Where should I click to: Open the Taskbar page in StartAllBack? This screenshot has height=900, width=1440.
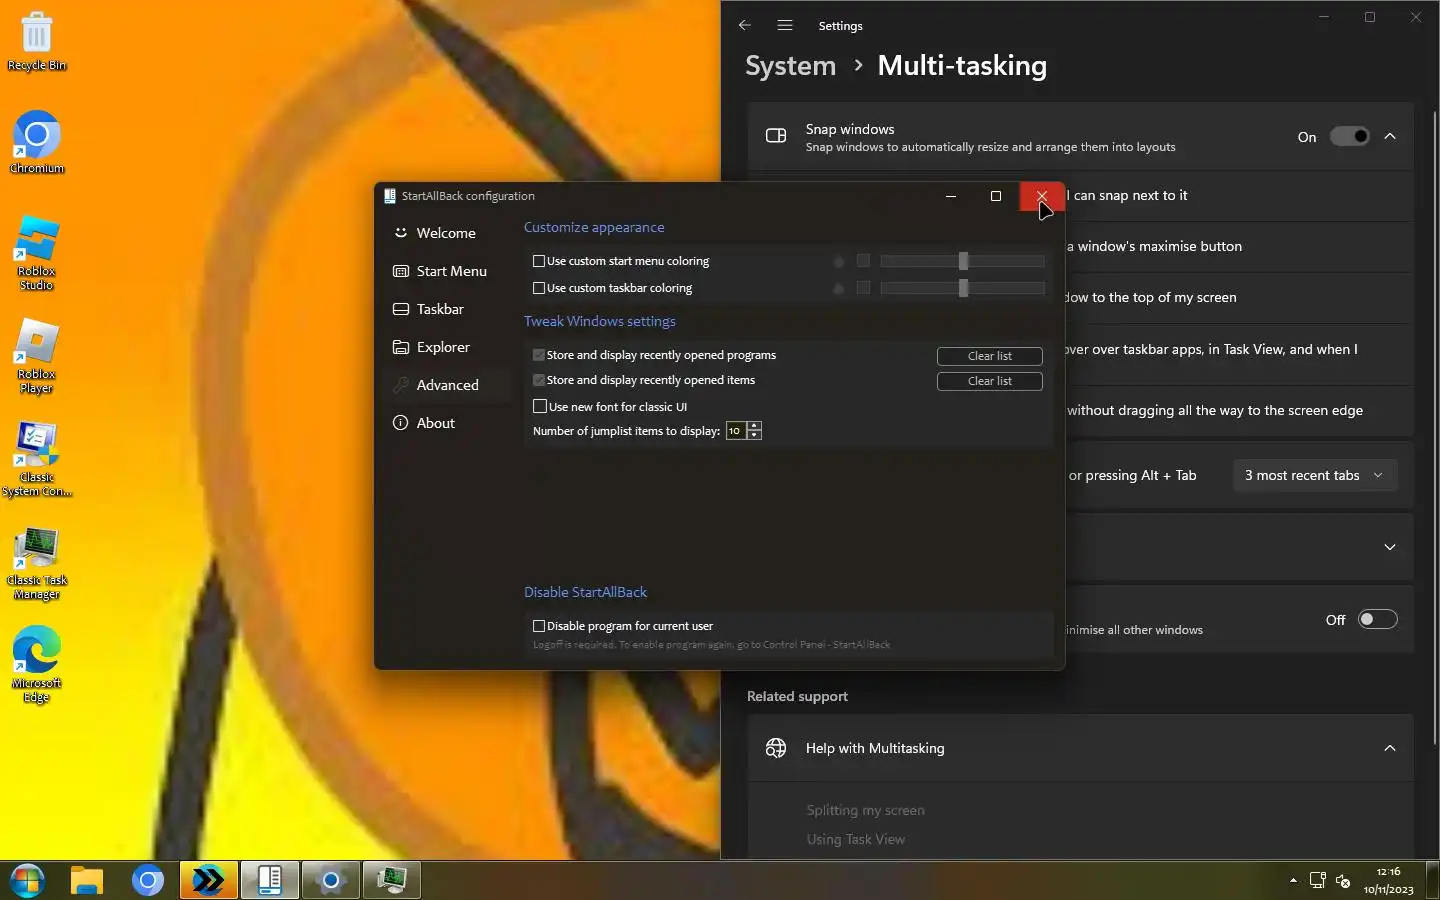point(446,309)
